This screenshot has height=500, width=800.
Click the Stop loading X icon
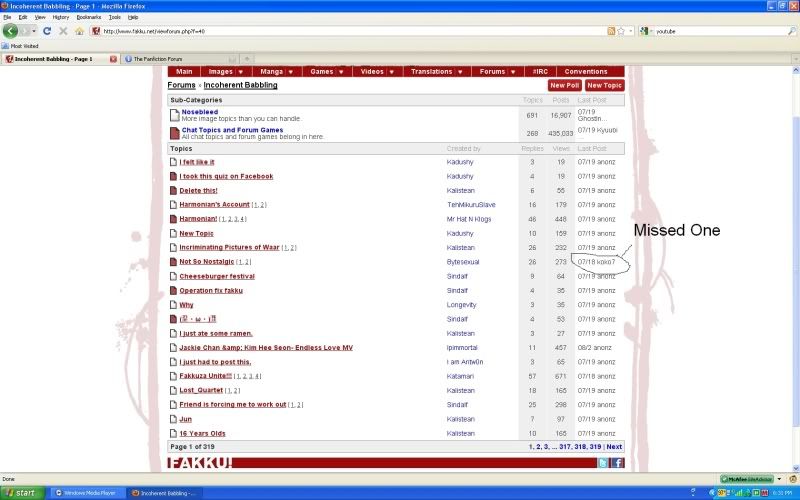click(x=63, y=31)
